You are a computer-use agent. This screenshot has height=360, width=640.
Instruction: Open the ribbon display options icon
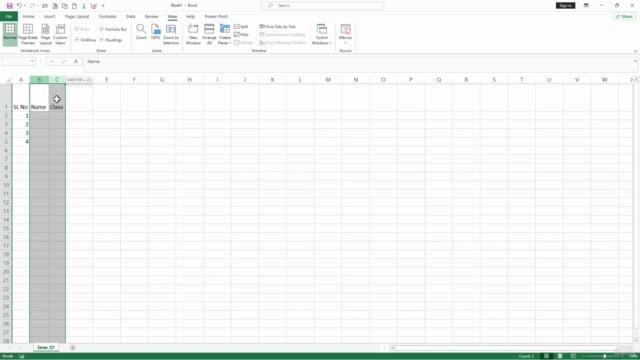[x=586, y=5]
